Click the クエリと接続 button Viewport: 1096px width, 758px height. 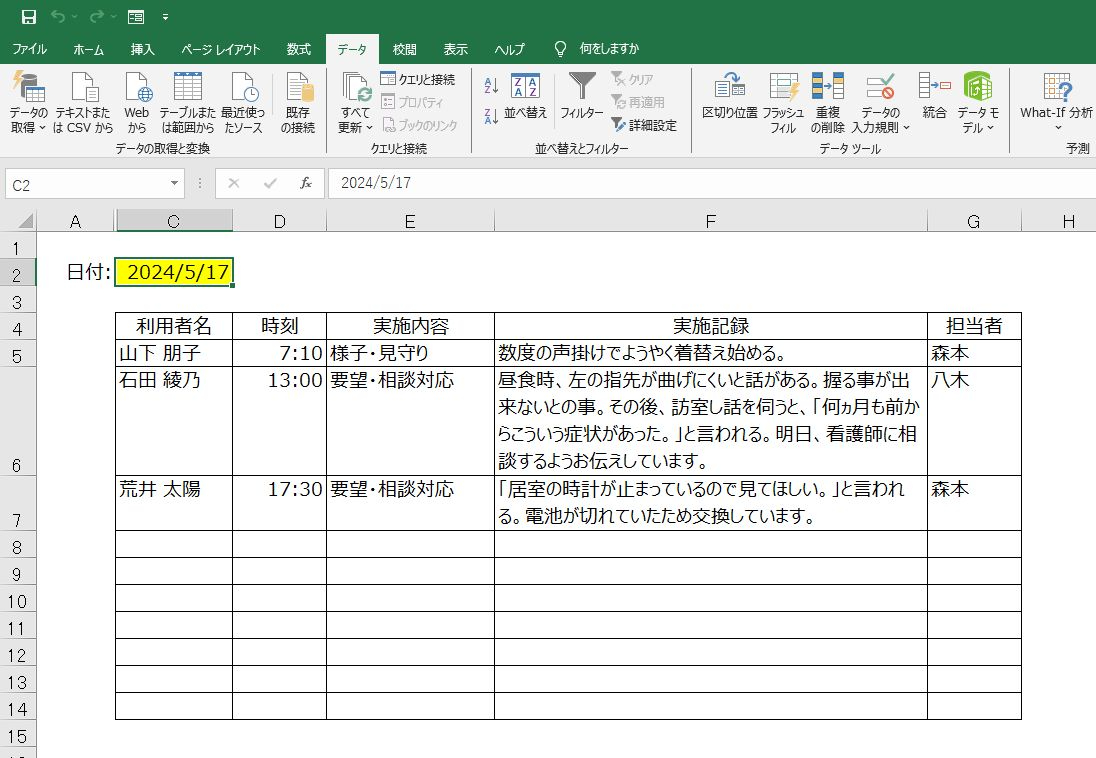coord(418,79)
